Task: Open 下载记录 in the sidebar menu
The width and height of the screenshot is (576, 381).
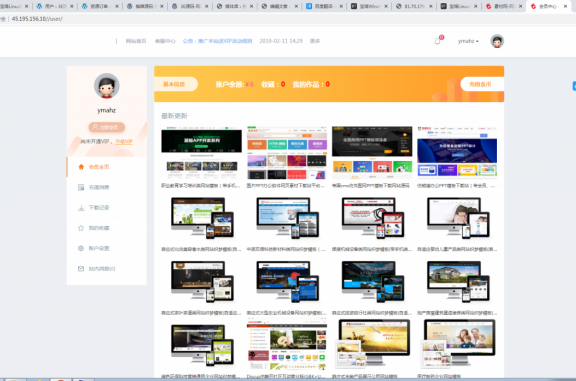Action: [x=99, y=208]
